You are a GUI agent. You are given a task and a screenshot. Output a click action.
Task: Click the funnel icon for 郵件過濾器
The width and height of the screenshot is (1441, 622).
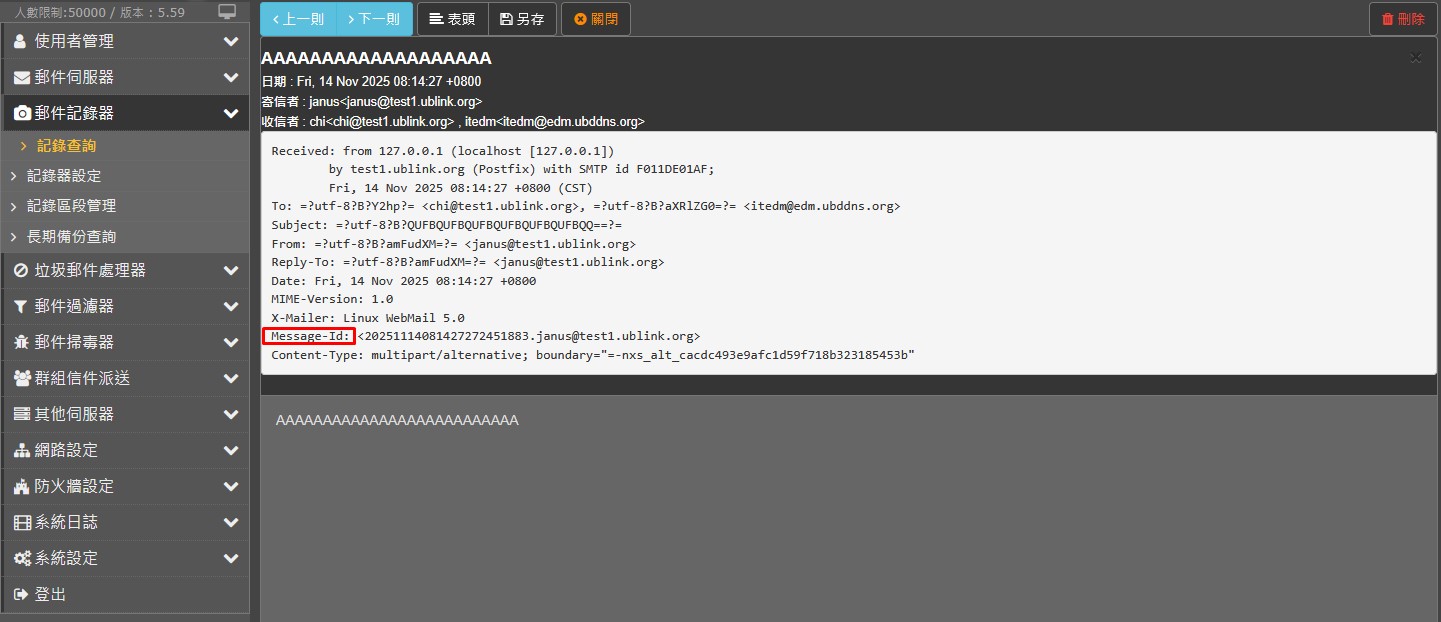(21, 306)
